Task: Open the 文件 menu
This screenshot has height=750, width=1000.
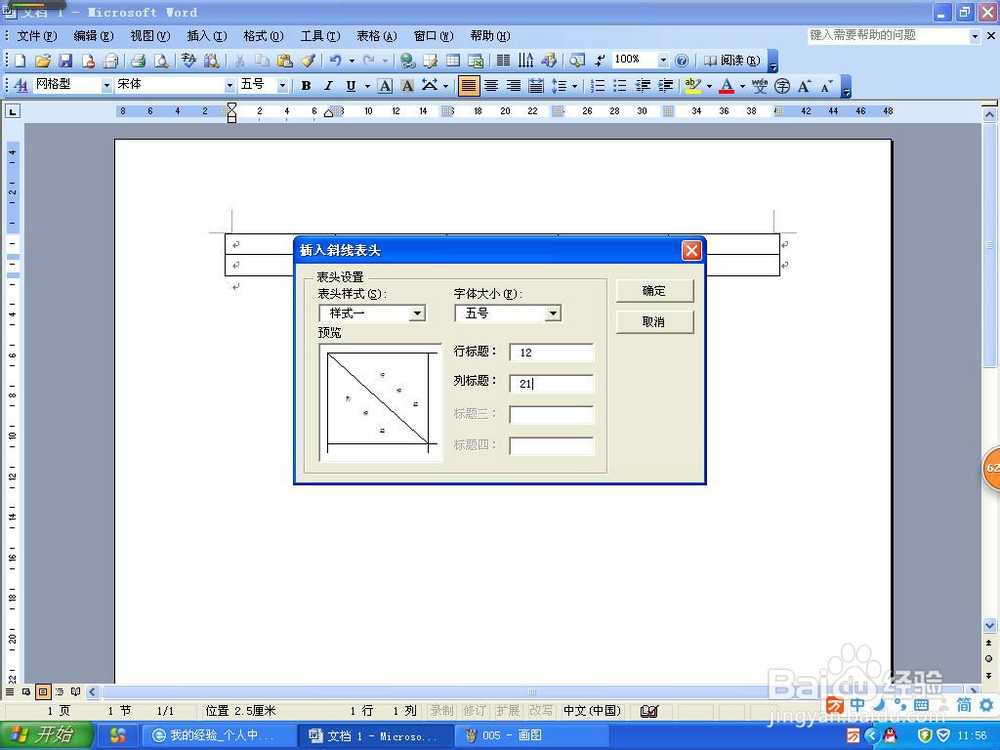Action: [x=36, y=36]
